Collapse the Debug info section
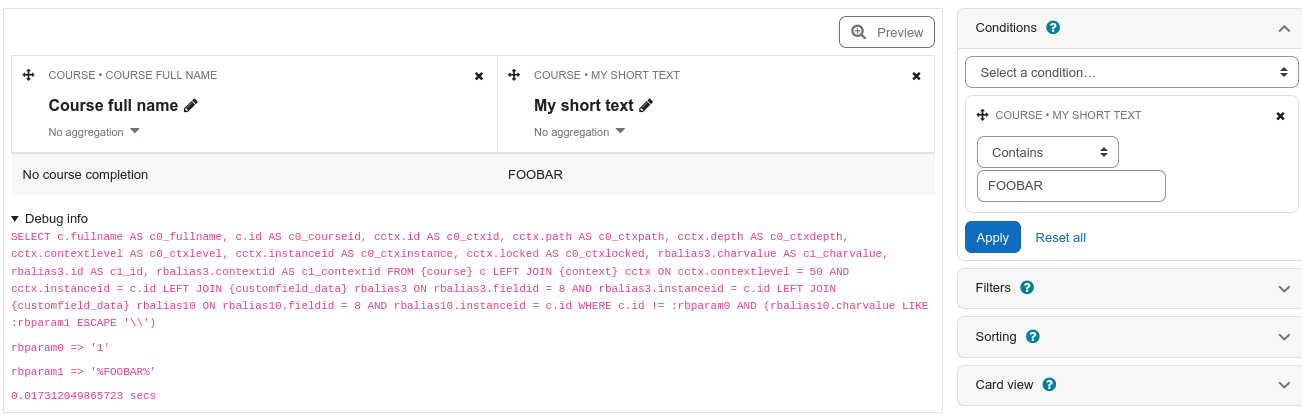The height and width of the screenshot is (416, 1302). [50, 218]
